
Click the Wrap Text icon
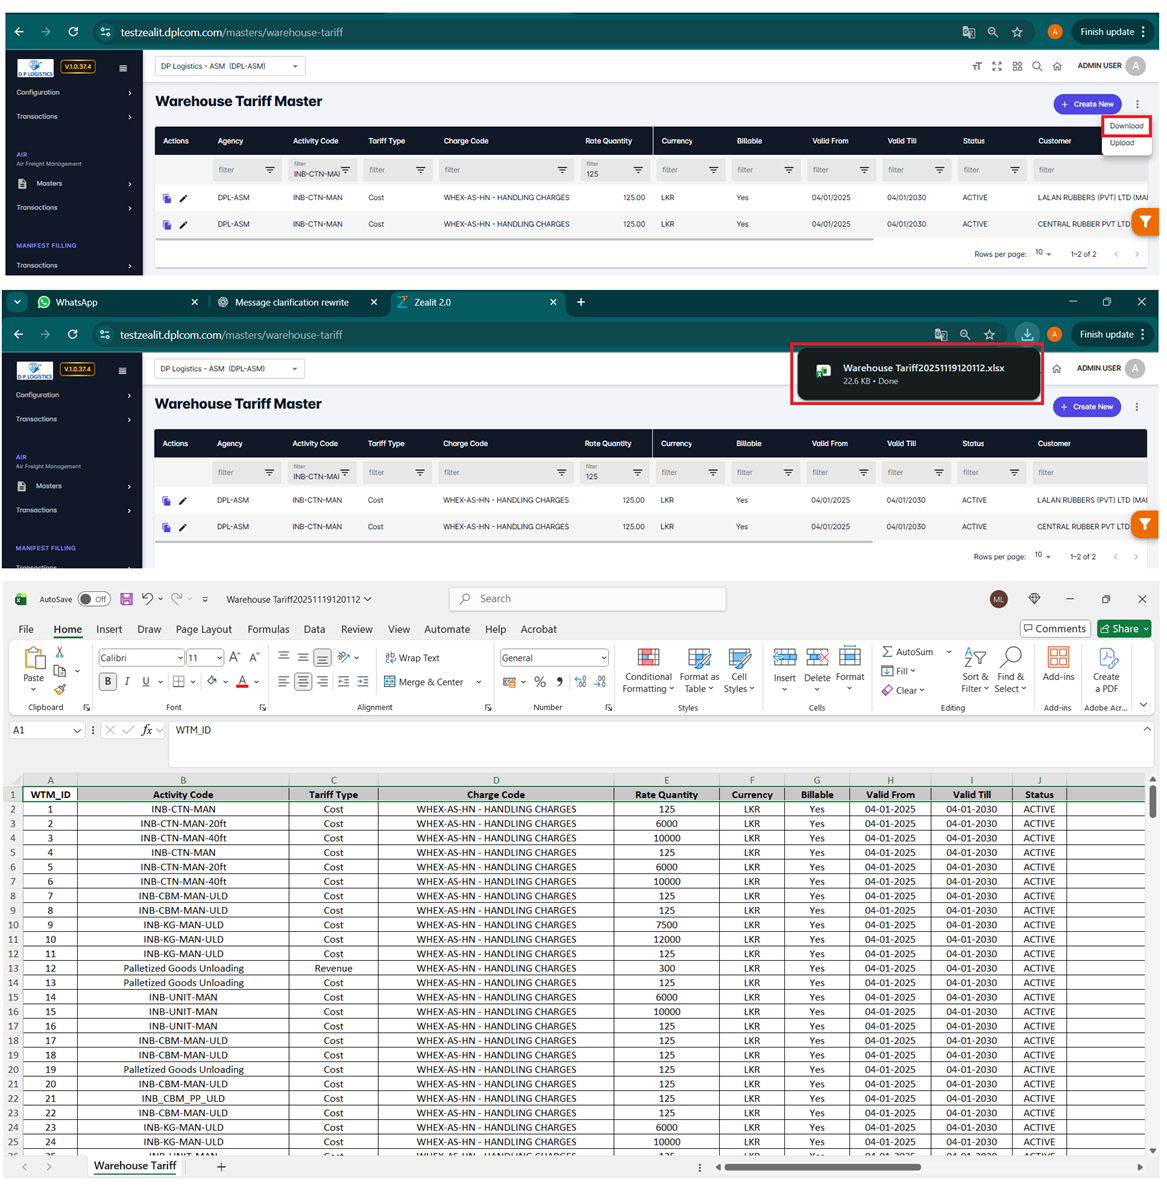coord(390,658)
